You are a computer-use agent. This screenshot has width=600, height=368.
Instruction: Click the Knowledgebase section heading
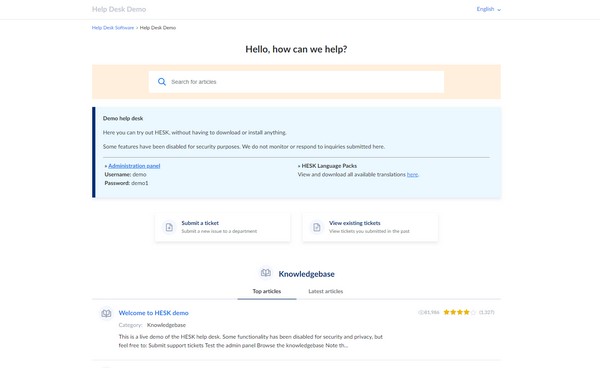pos(307,274)
